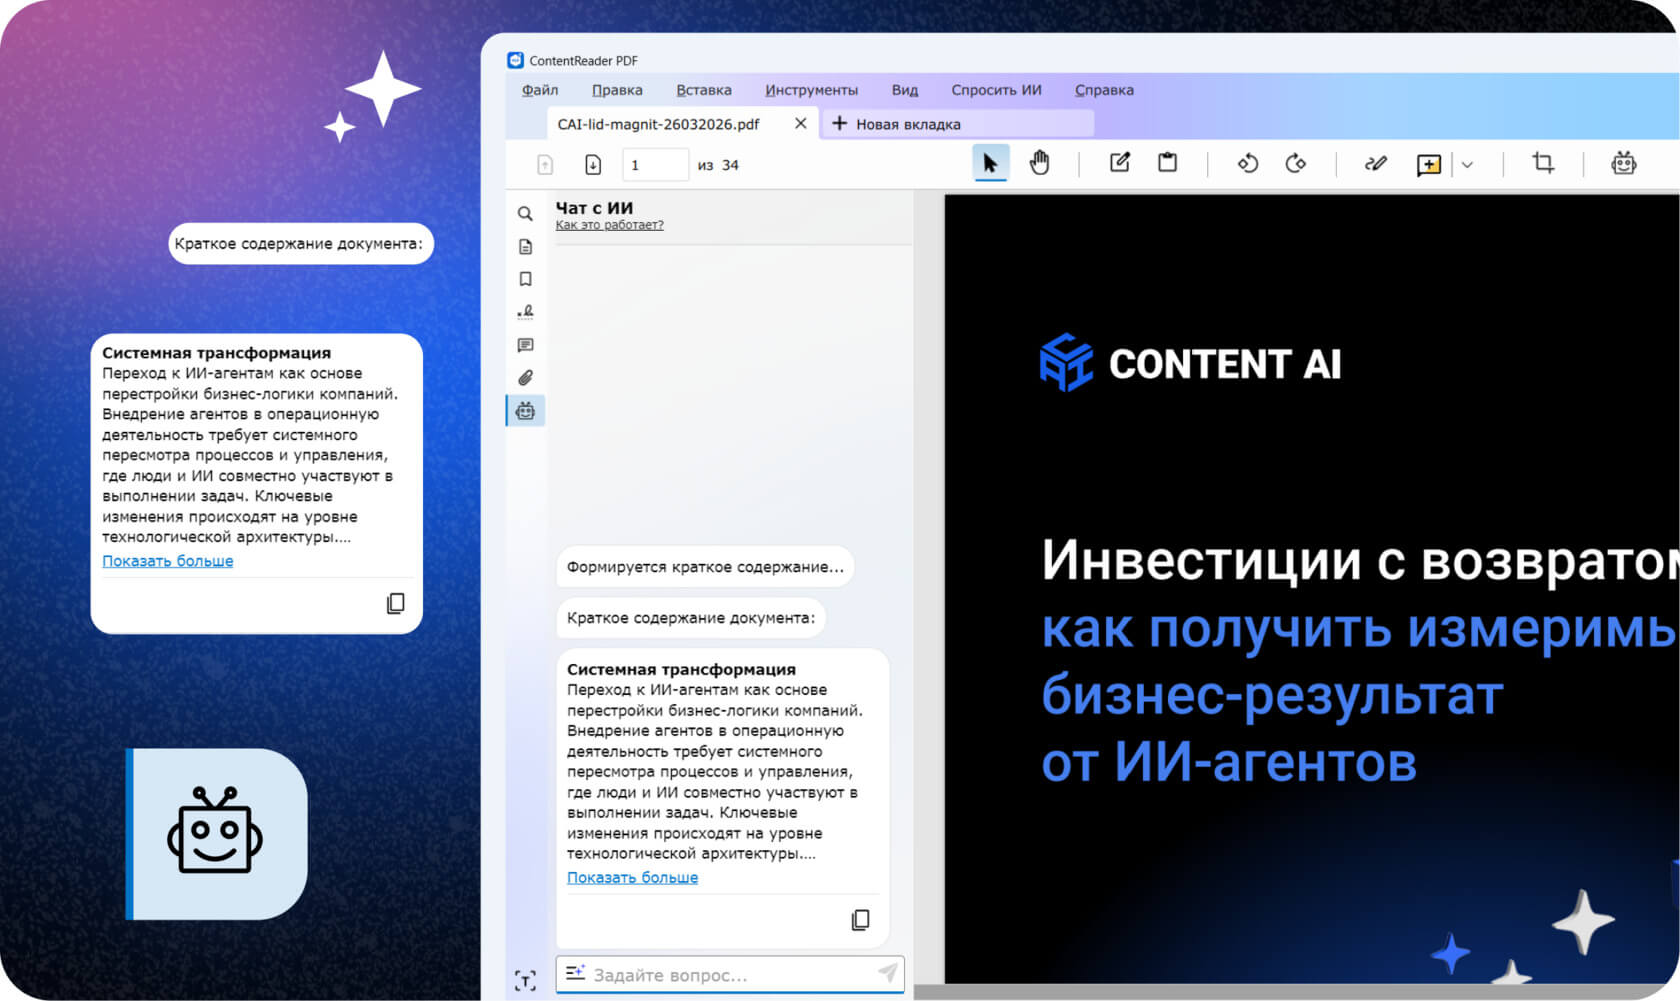
Task: Open the Вставка menu
Action: click(704, 90)
